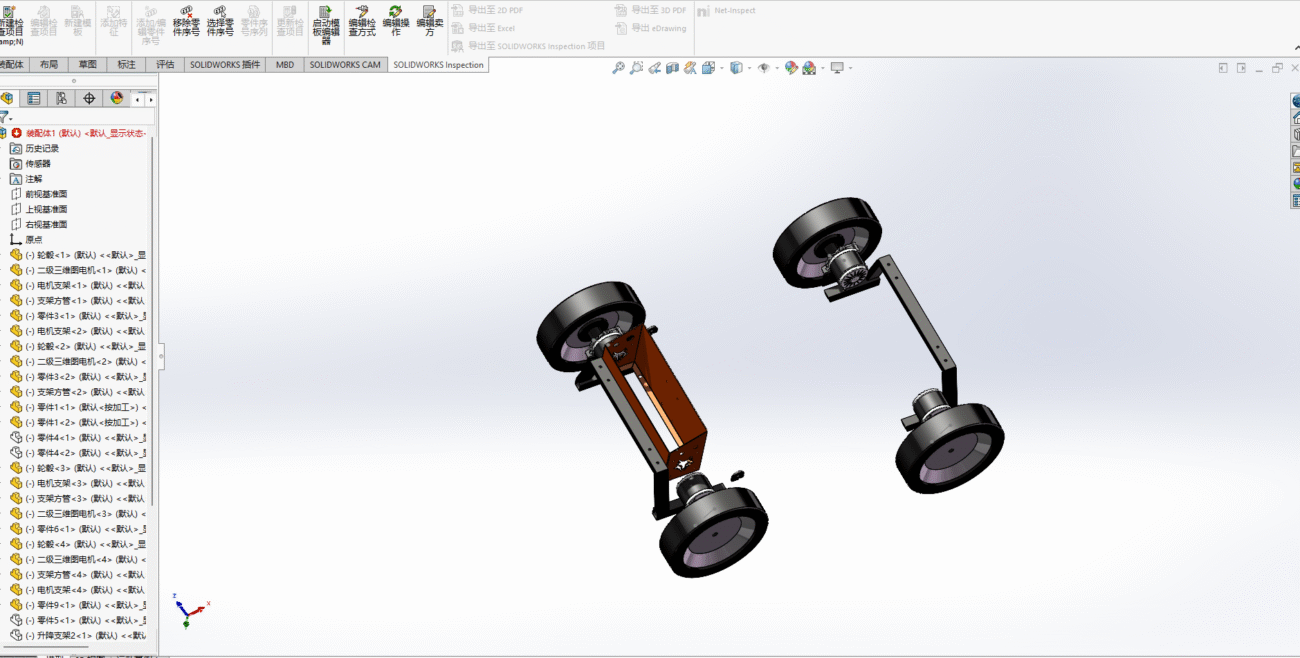Click the 选择零件序号 (select balloon) tool
Screen dimensions: 1300x658
pos(220,22)
